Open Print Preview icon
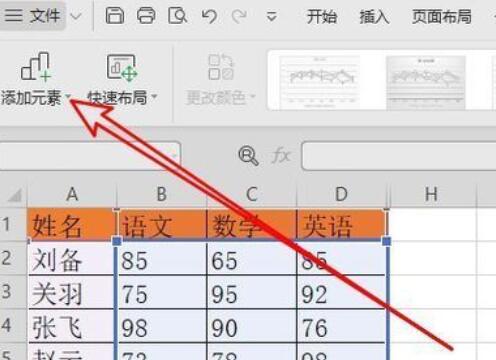Screen dimensions: 496x360 click(x=177, y=16)
